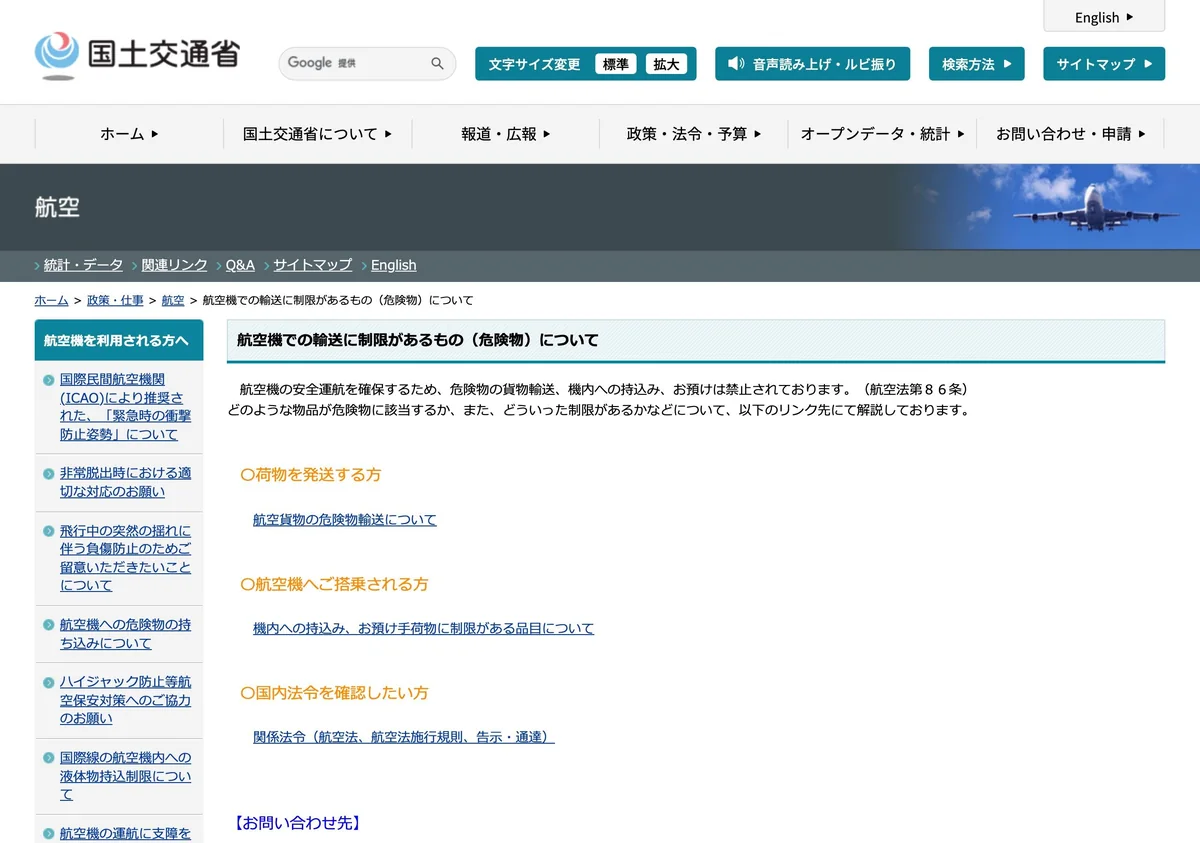Click the 文字サイズ変更 label
Screen dimensions: 1200x843
click(x=534, y=64)
